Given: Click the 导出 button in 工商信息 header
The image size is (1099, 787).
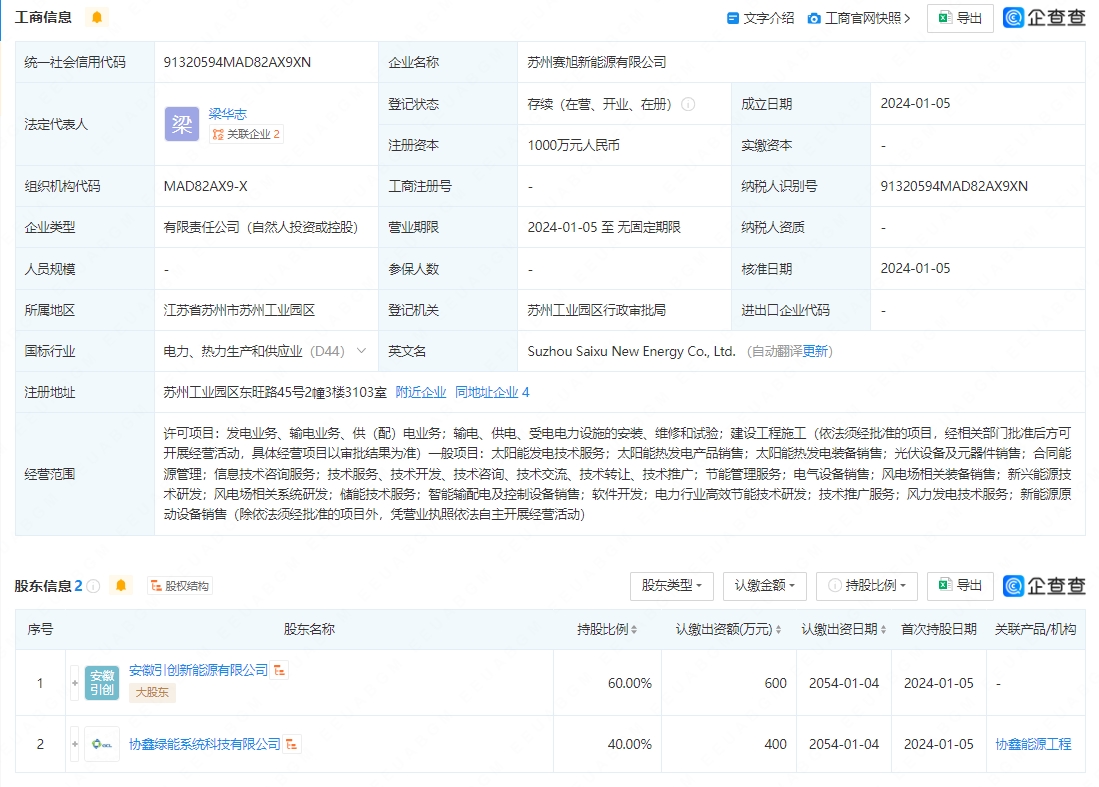Looking at the screenshot, I should point(960,18).
